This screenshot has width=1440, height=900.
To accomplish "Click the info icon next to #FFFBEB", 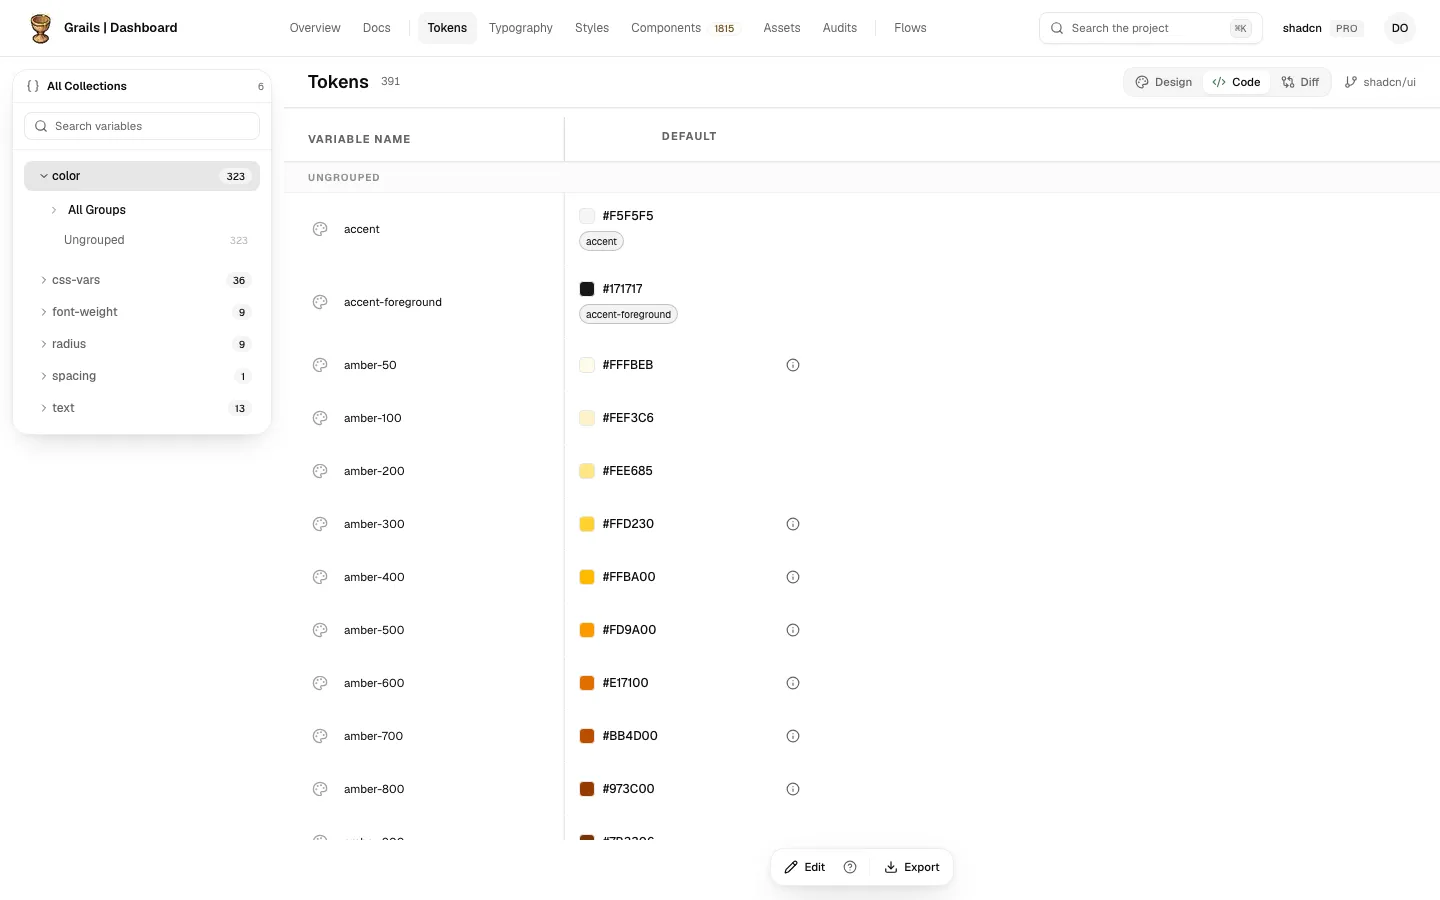I will 793,365.
